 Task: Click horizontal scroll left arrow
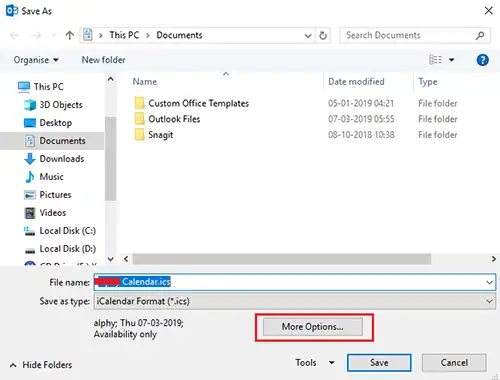[126, 259]
